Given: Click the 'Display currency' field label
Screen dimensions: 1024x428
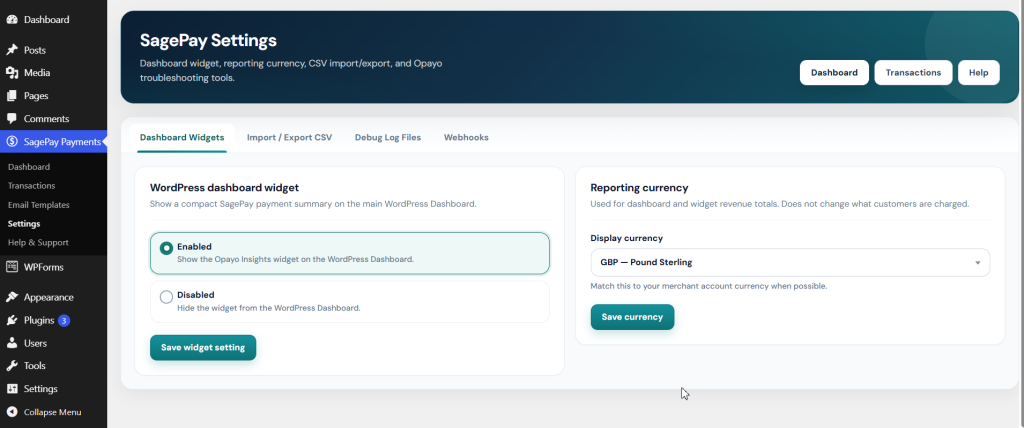Looking at the screenshot, I should [x=627, y=239].
